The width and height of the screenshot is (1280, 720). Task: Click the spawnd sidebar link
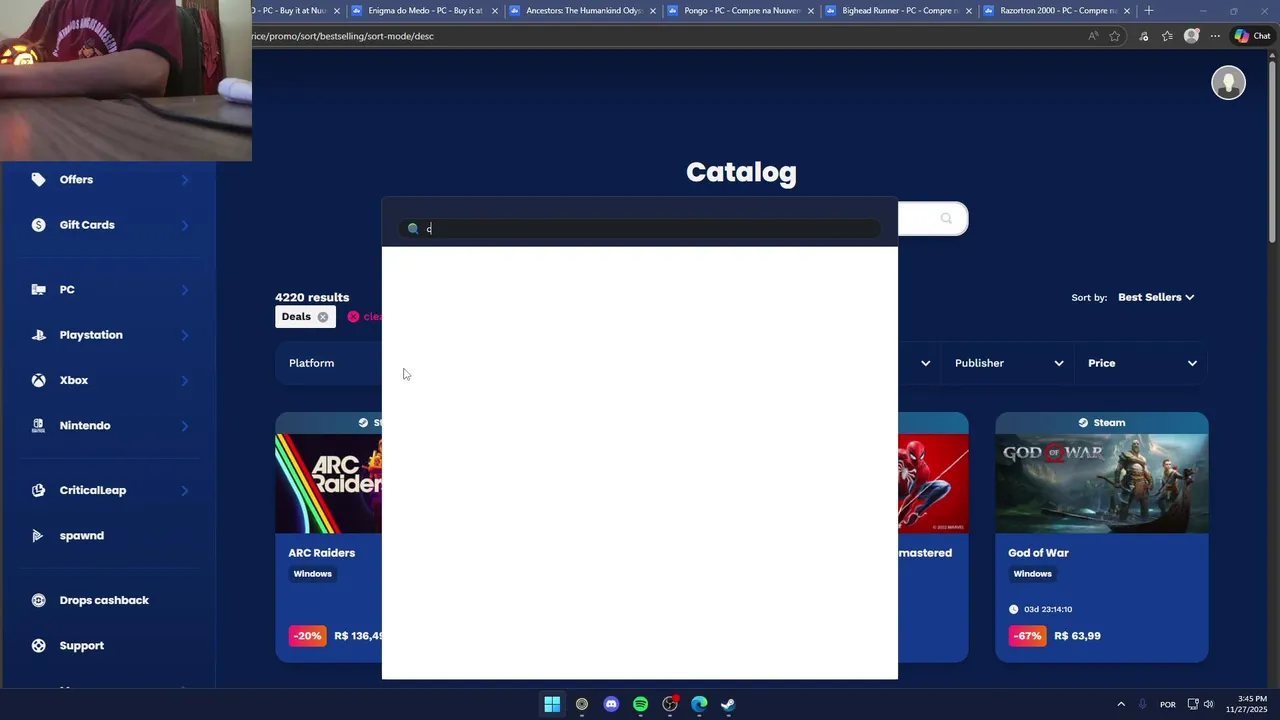coord(82,536)
